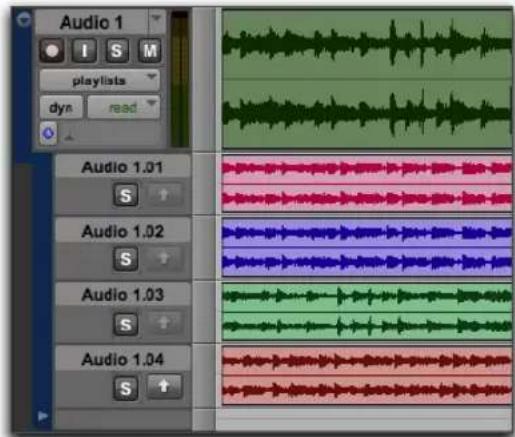515x437 pixels.
Task: Open the read automation mode selector
Action: 123,107
